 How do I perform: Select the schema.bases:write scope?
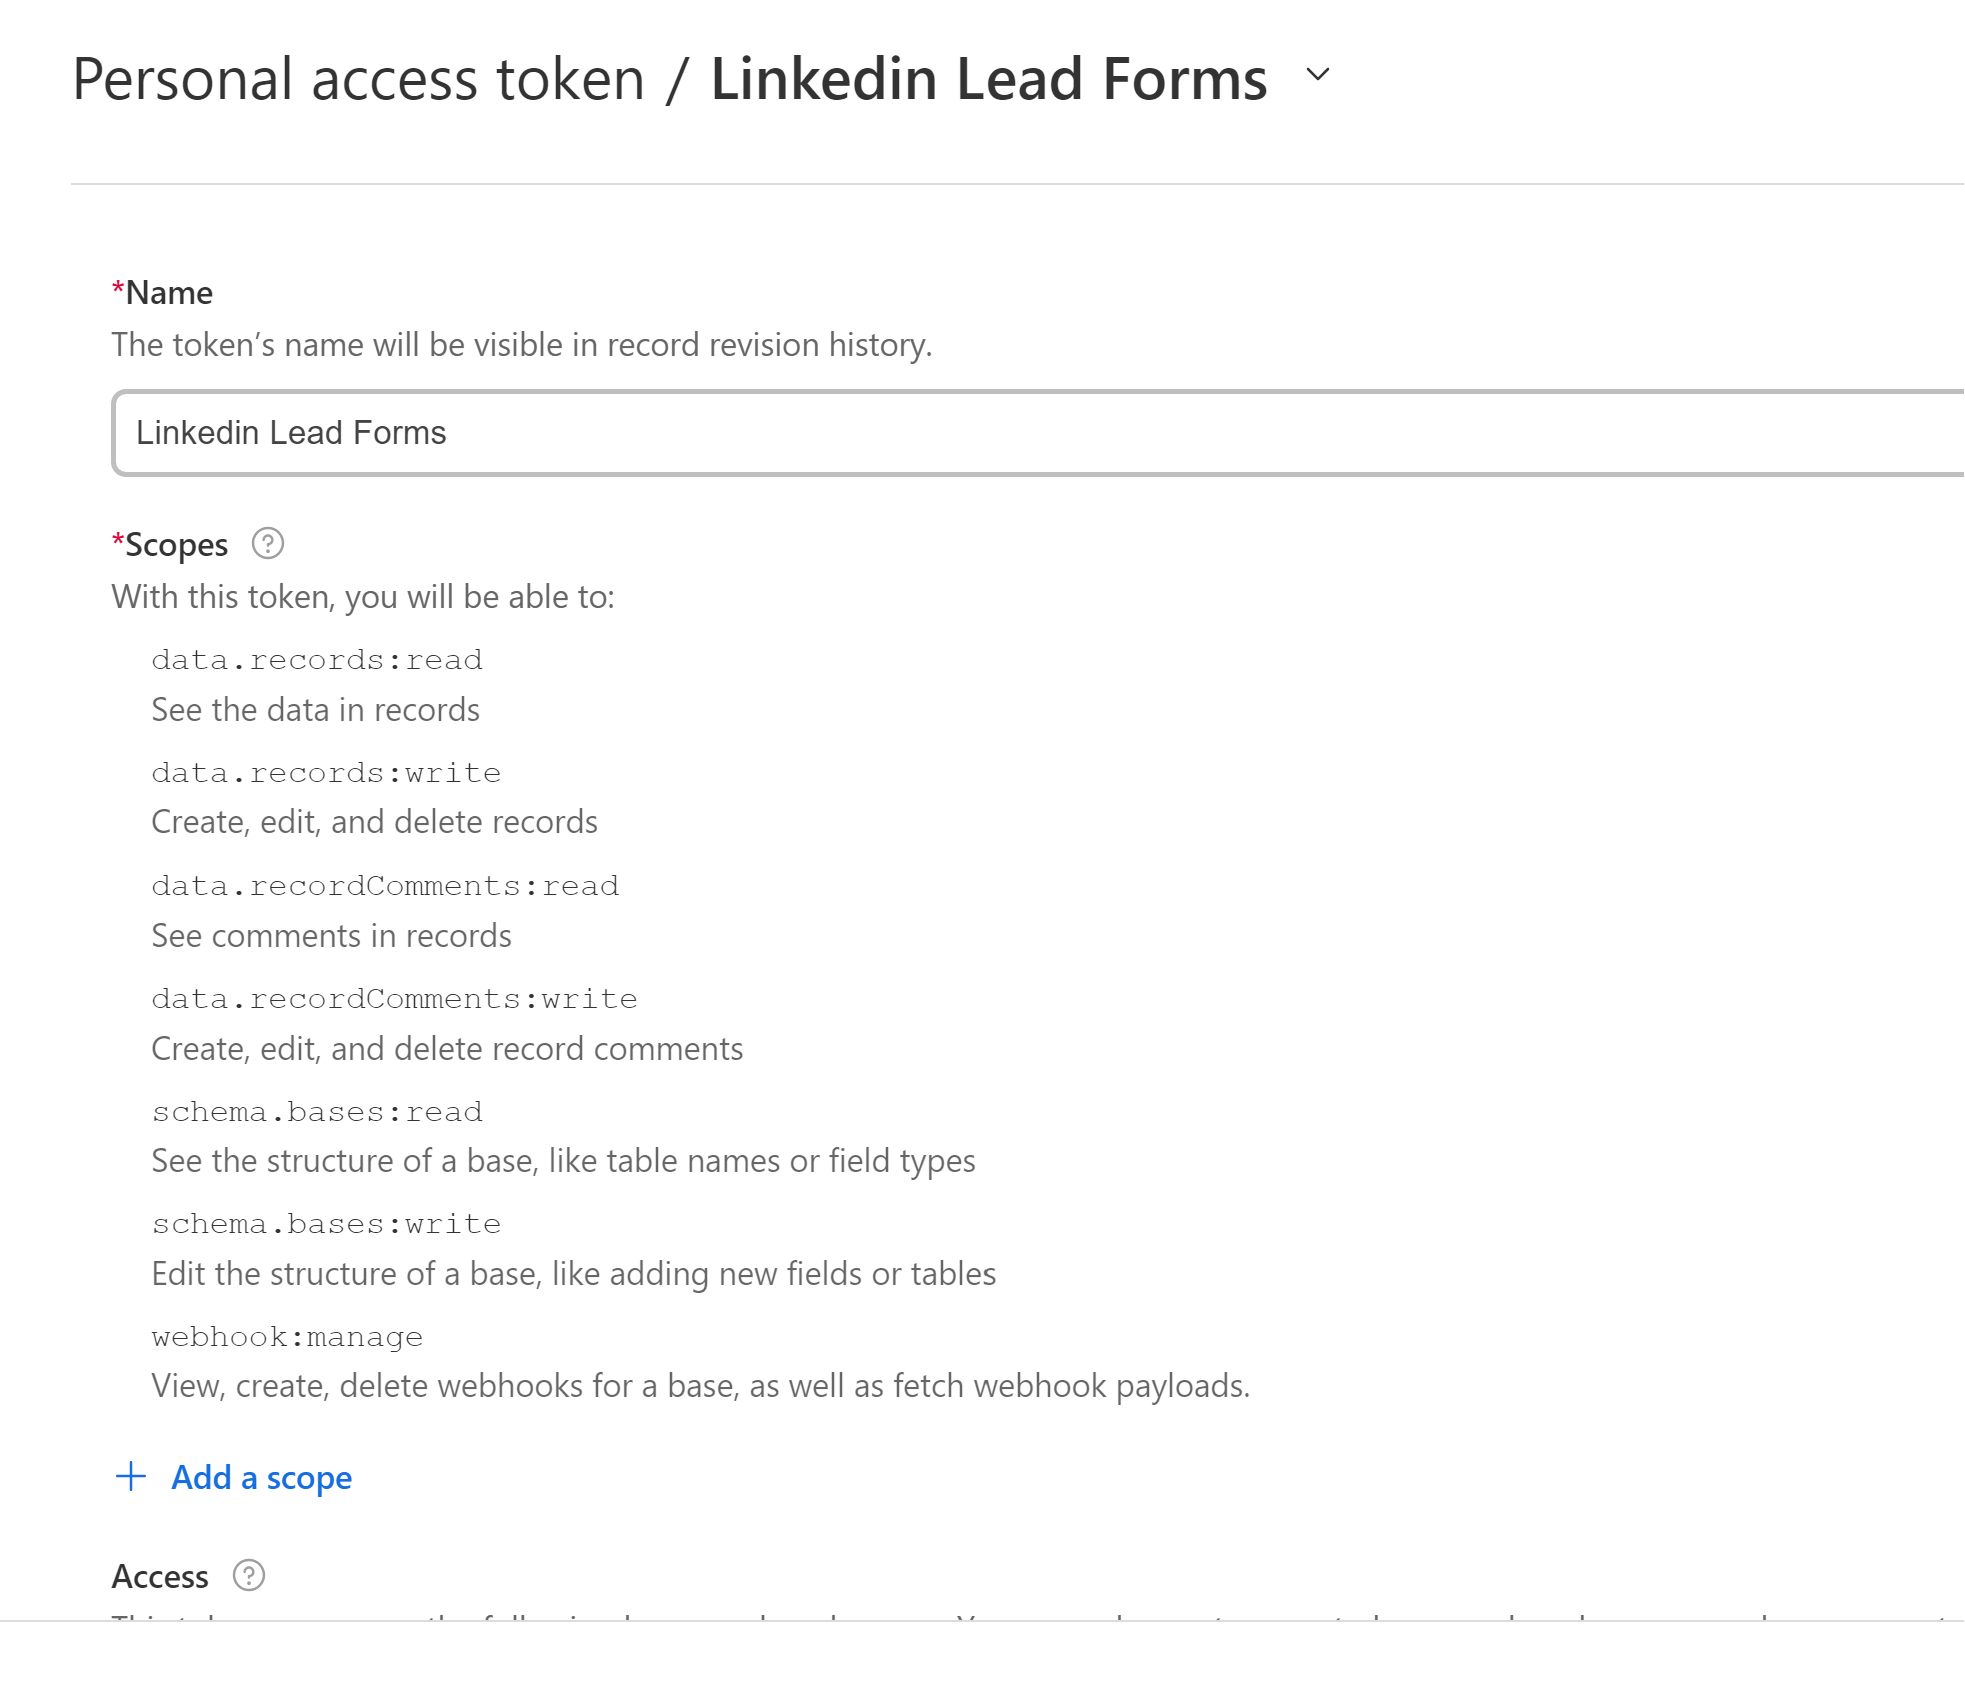pos(326,1224)
